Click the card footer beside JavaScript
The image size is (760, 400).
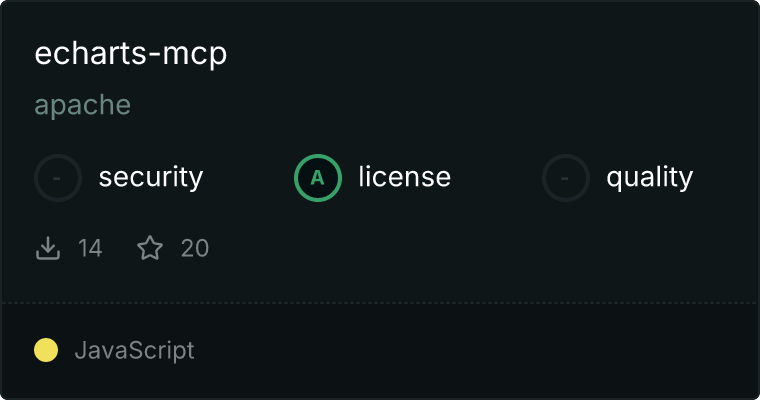pyautogui.click(x=475, y=351)
